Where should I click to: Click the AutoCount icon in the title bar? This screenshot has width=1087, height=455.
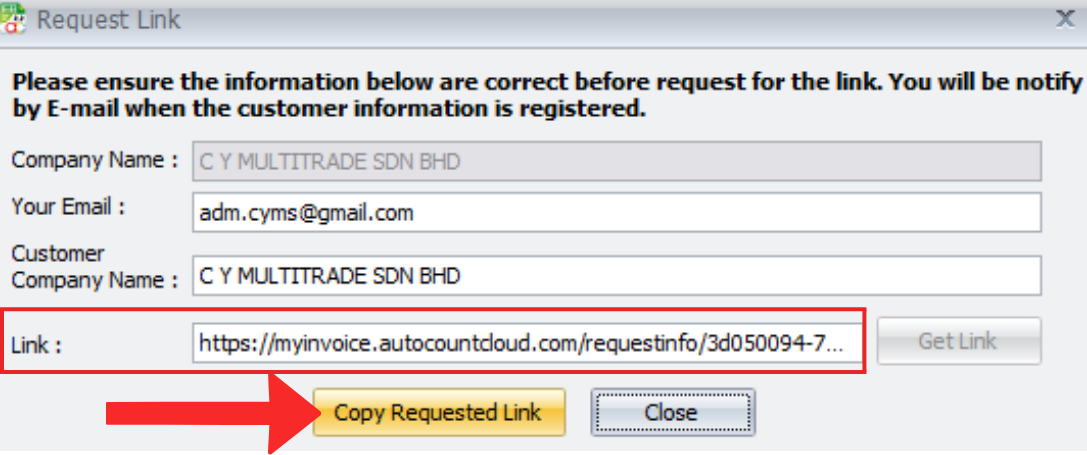(13, 18)
